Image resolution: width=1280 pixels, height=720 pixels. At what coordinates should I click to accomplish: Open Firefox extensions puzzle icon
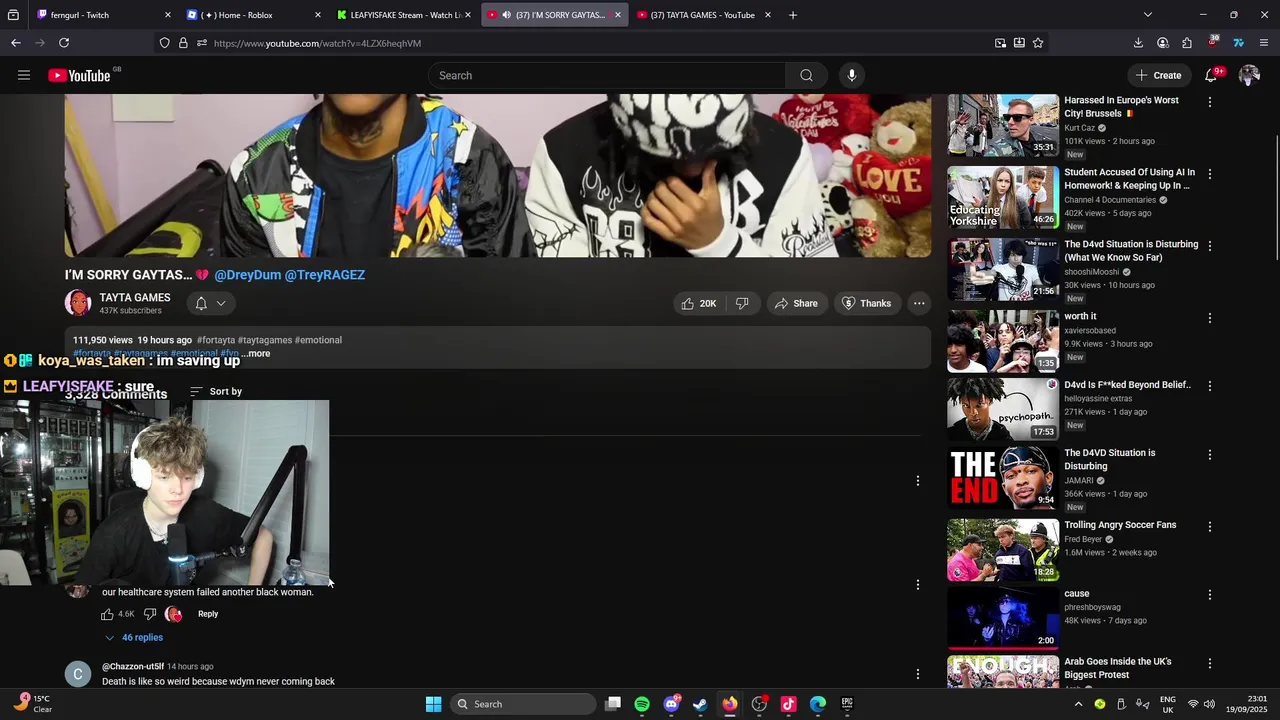[x=1187, y=43]
